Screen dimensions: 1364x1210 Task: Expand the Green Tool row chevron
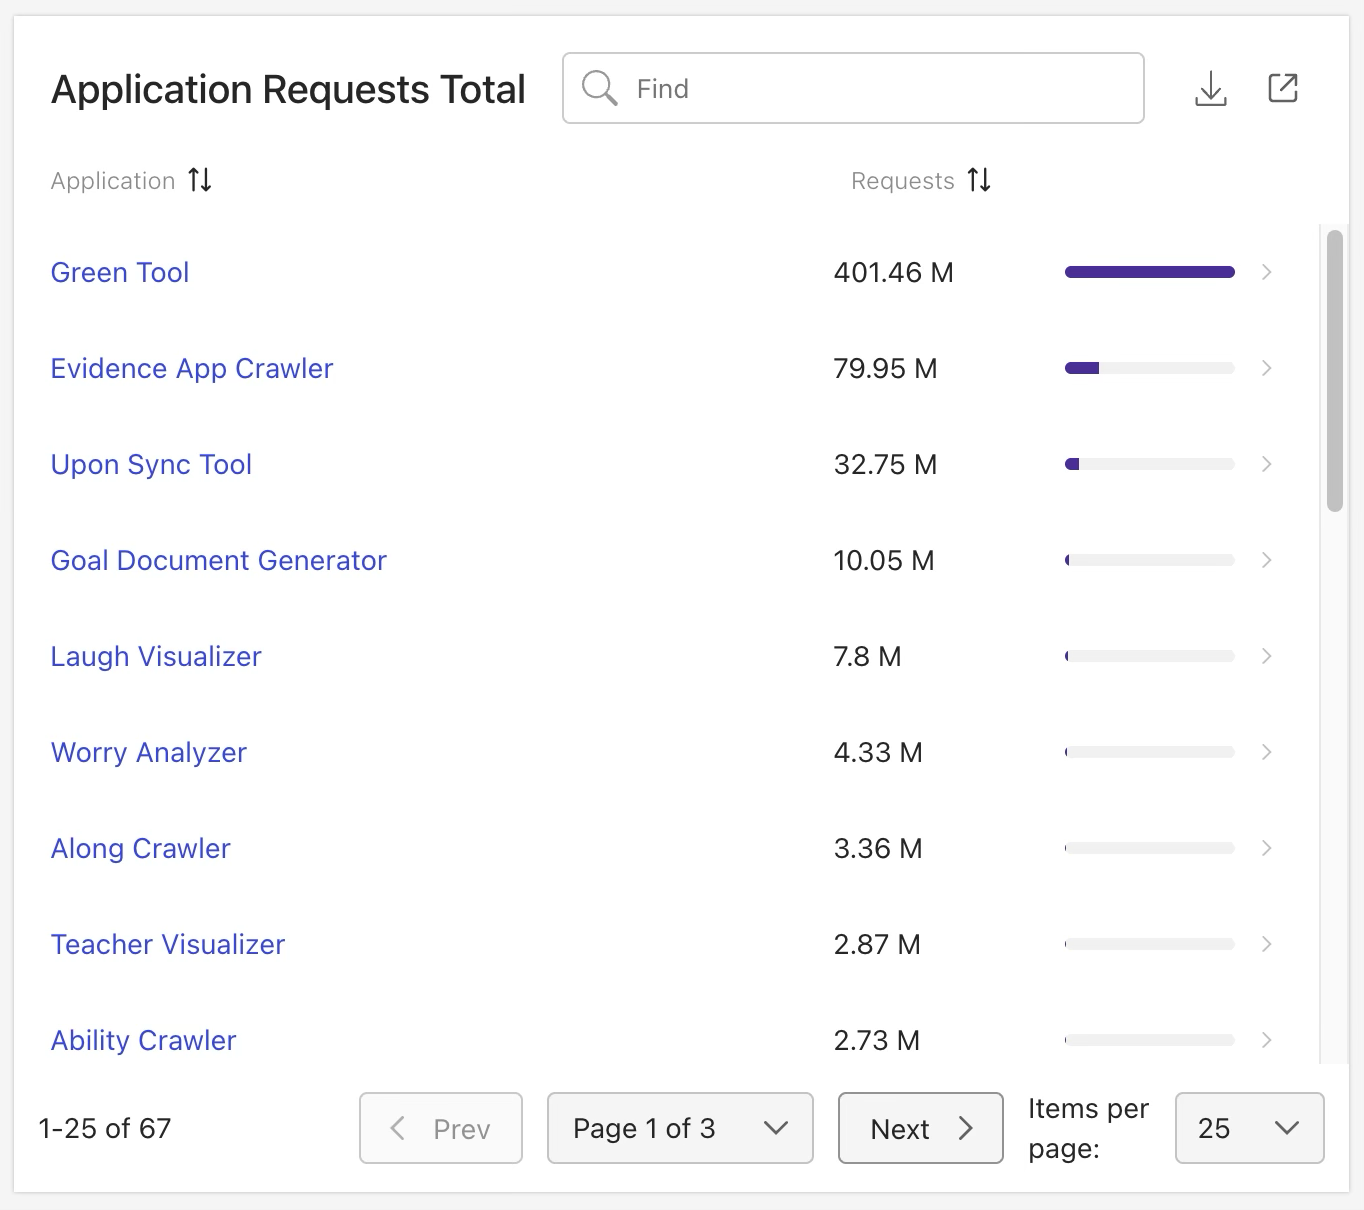click(1266, 272)
